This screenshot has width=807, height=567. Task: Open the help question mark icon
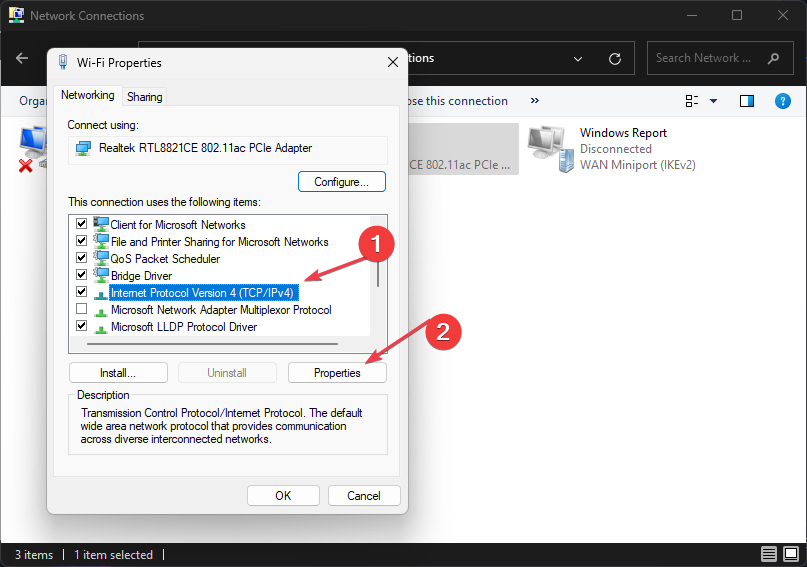click(782, 101)
